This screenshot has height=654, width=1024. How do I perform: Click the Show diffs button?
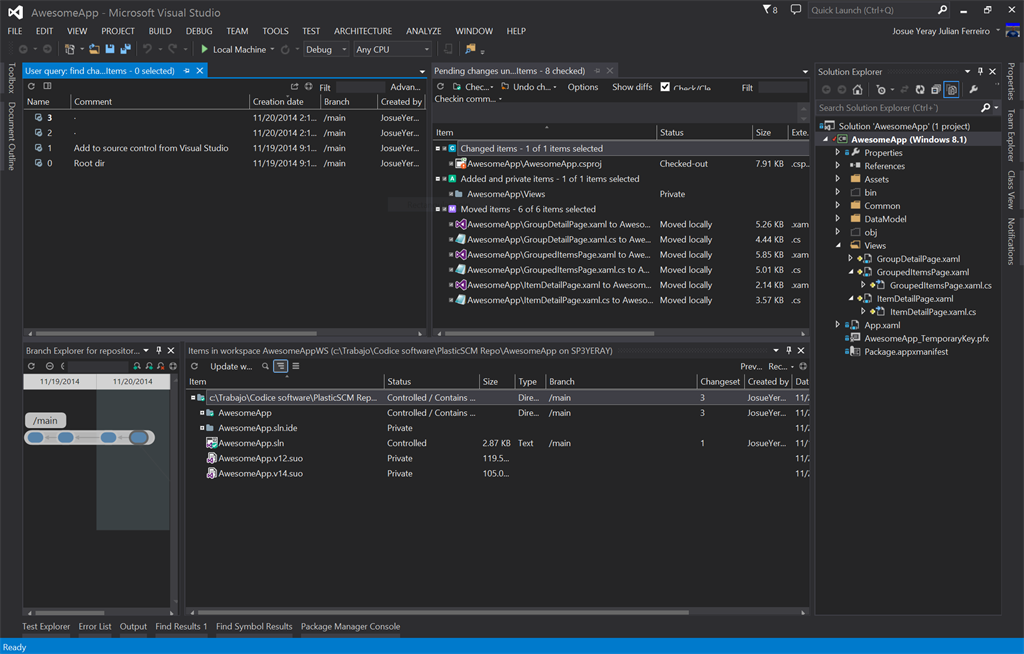(632, 86)
